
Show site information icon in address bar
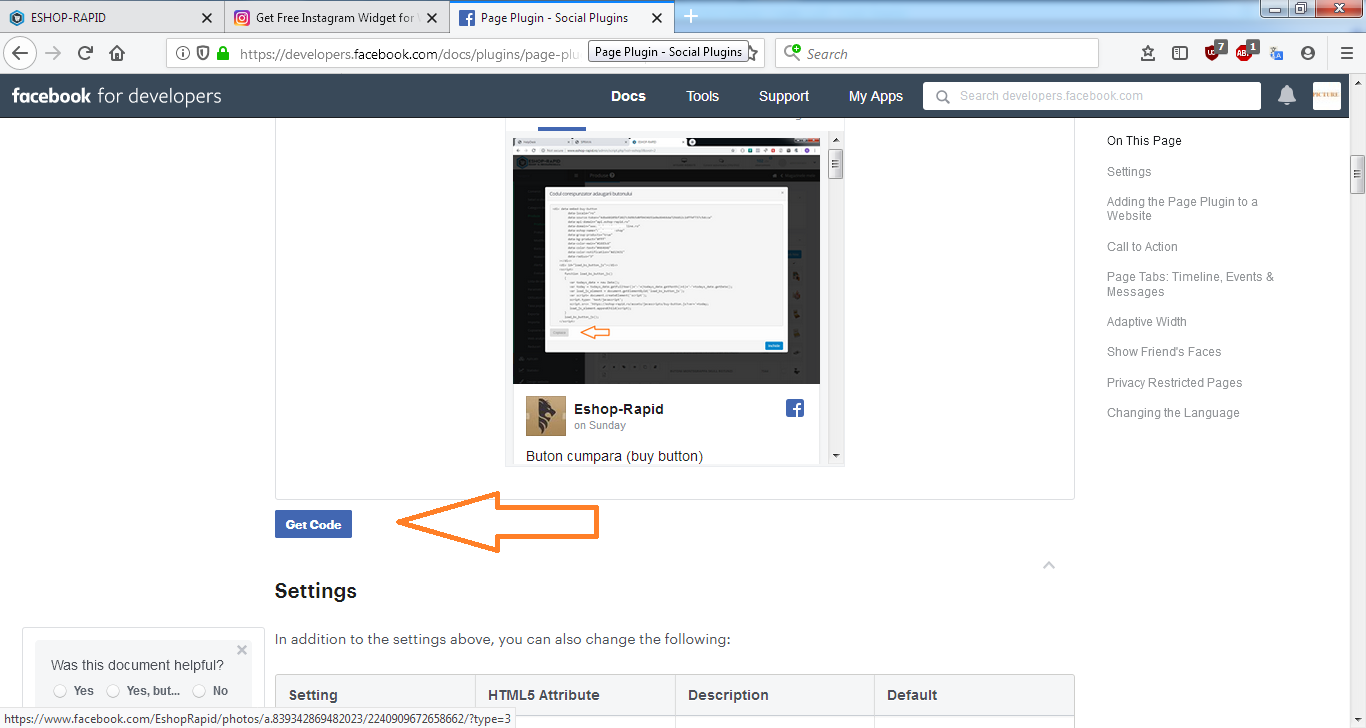click(184, 53)
